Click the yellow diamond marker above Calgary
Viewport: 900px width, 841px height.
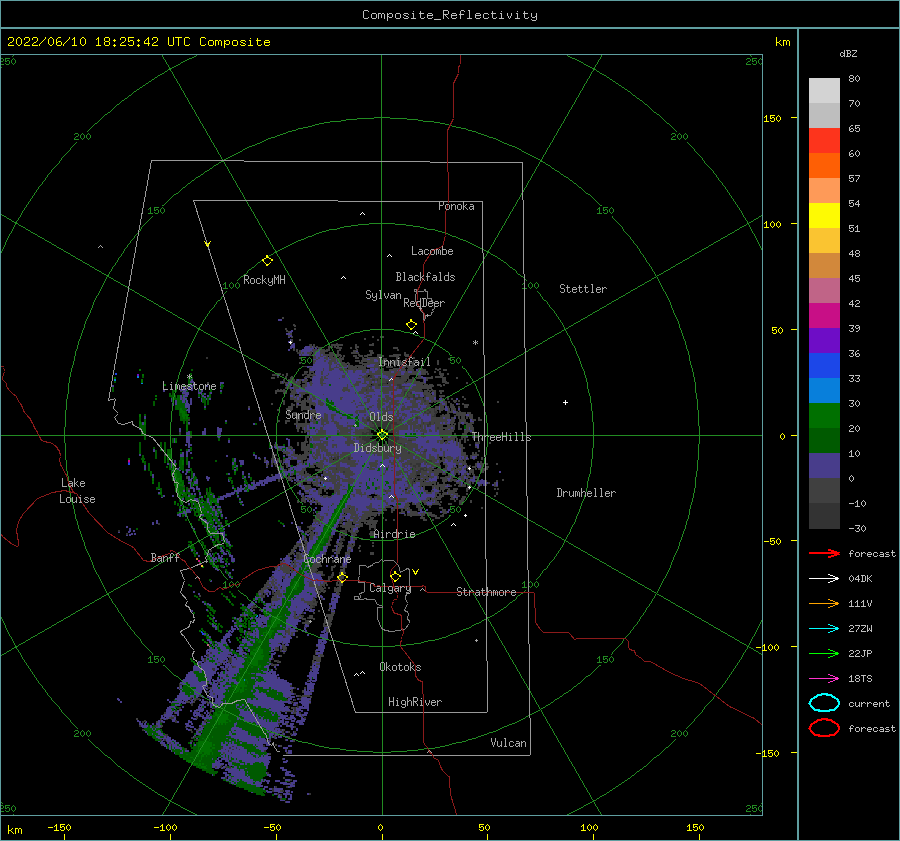395,576
